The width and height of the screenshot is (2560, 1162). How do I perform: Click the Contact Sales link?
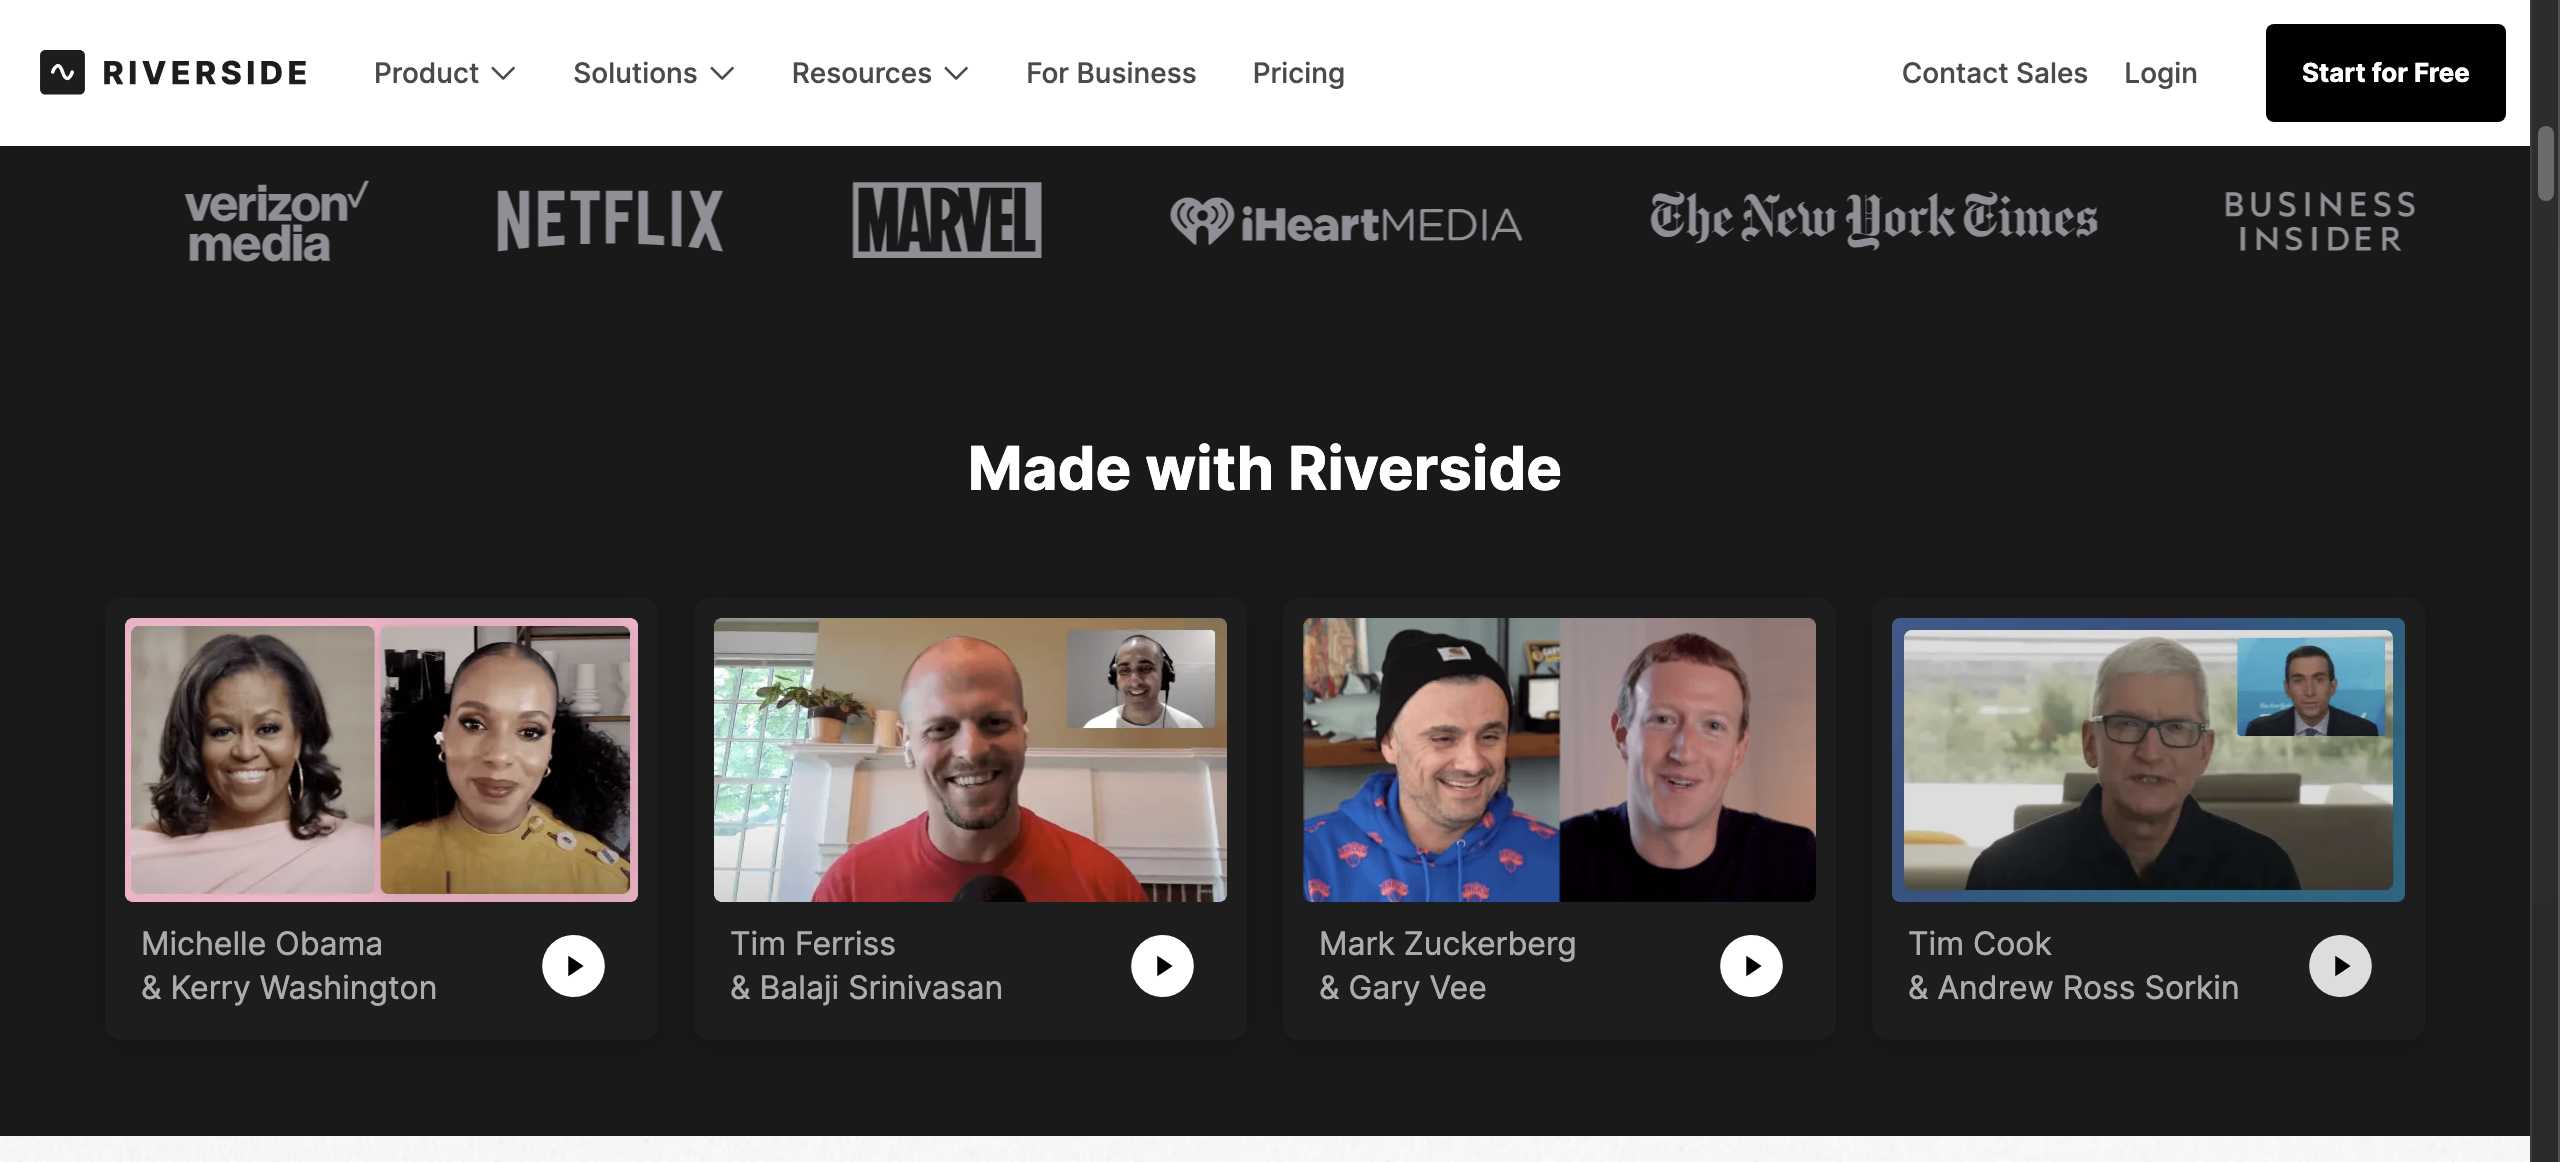[x=1995, y=73]
